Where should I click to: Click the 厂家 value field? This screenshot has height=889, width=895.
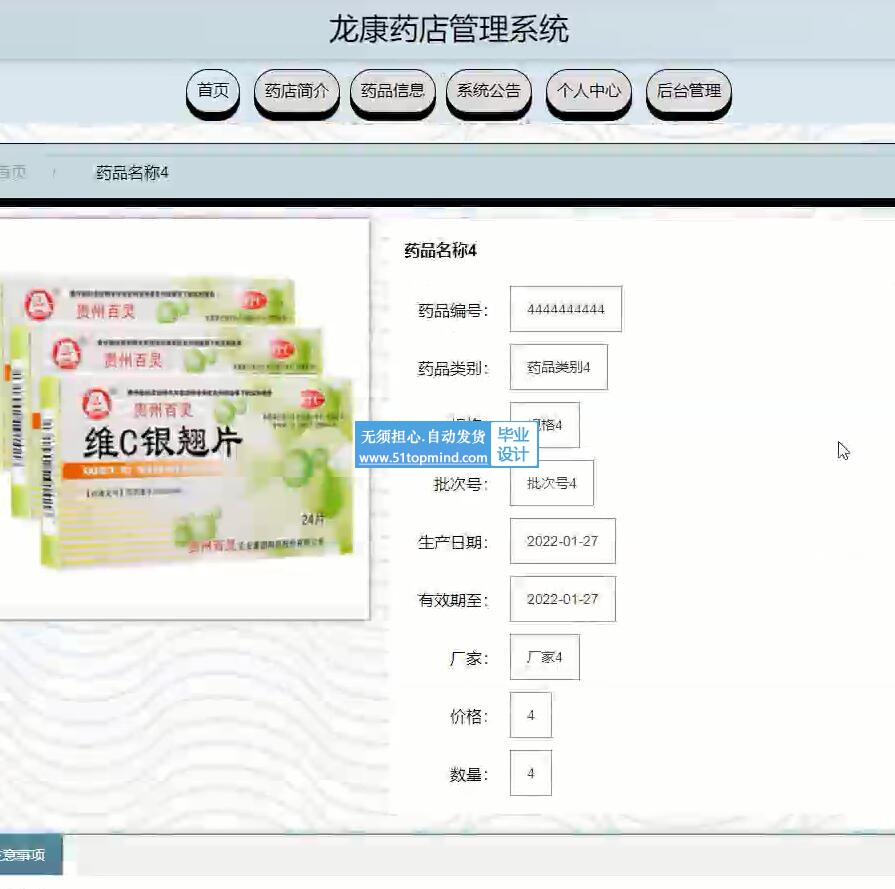coord(545,657)
